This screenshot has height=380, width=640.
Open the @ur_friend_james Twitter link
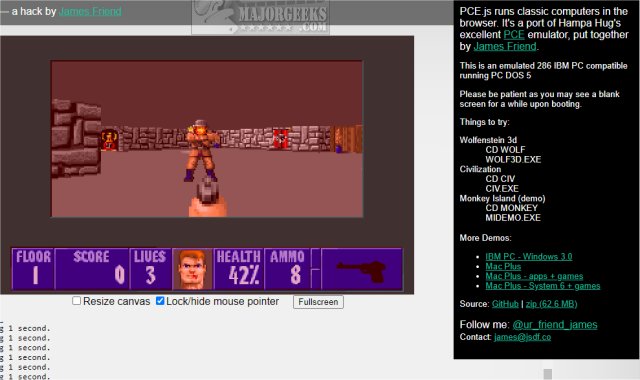pyautogui.click(x=555, y=325)
